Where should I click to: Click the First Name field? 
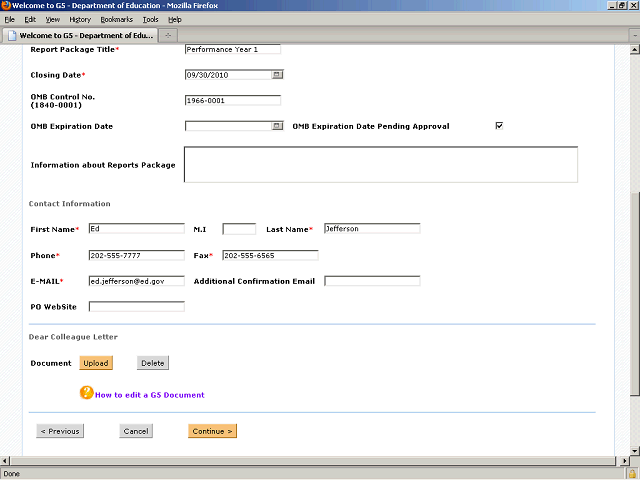[137, 229]
